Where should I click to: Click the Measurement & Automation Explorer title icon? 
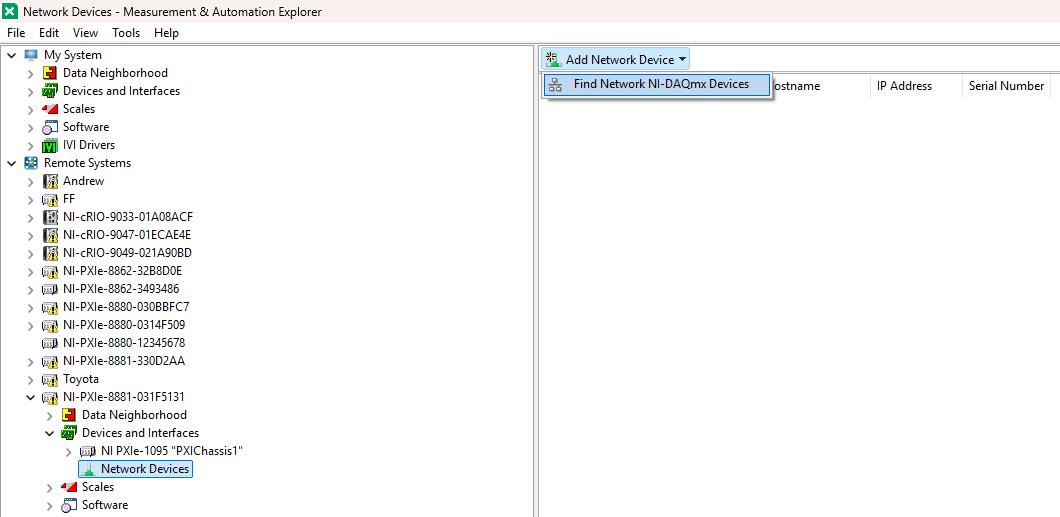coord(10,12)
